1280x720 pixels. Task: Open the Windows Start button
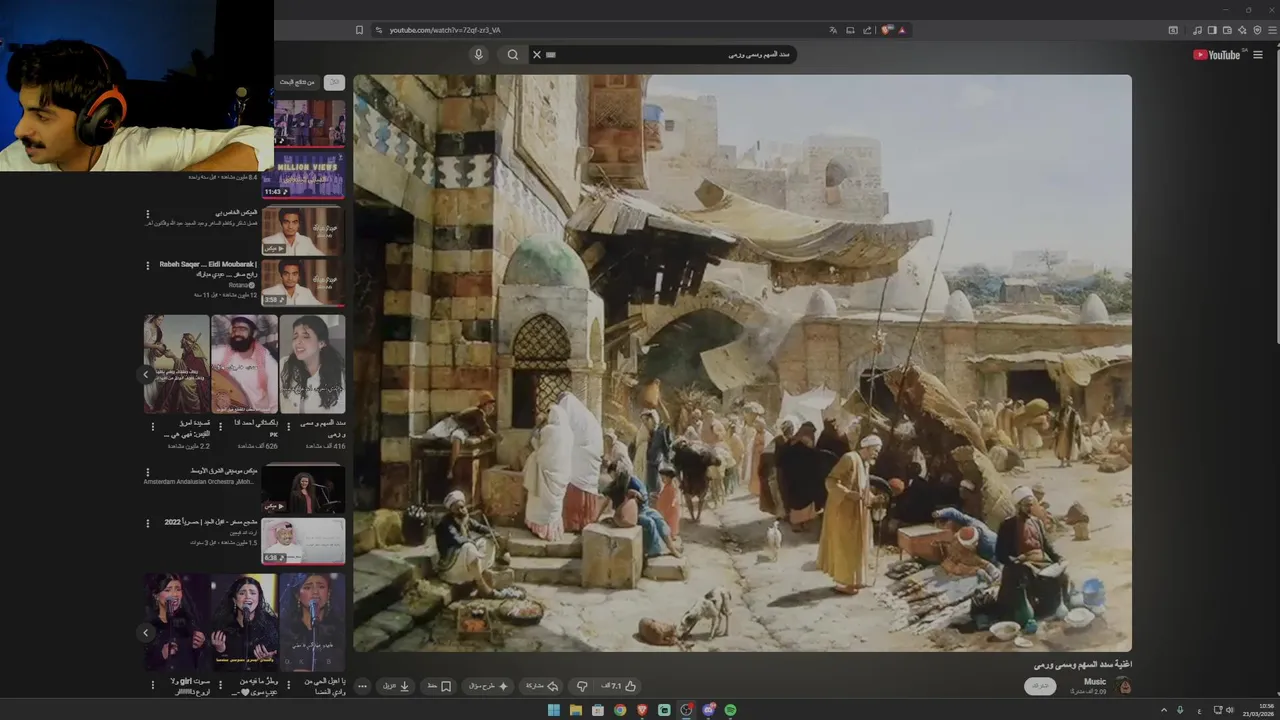(x=554, y=710)
